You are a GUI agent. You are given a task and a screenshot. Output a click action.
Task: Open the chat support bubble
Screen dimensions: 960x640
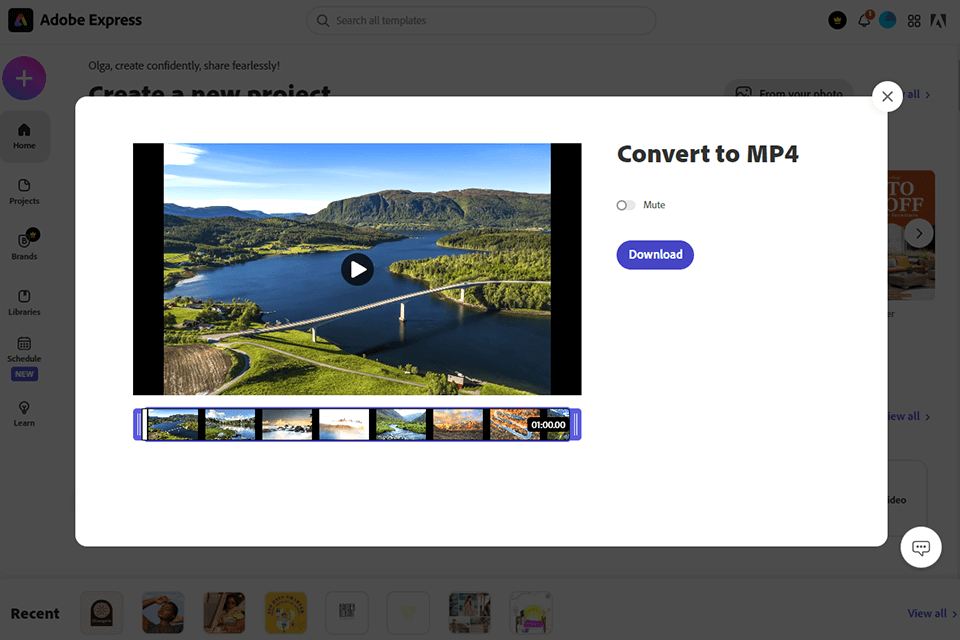pos(921,547)
